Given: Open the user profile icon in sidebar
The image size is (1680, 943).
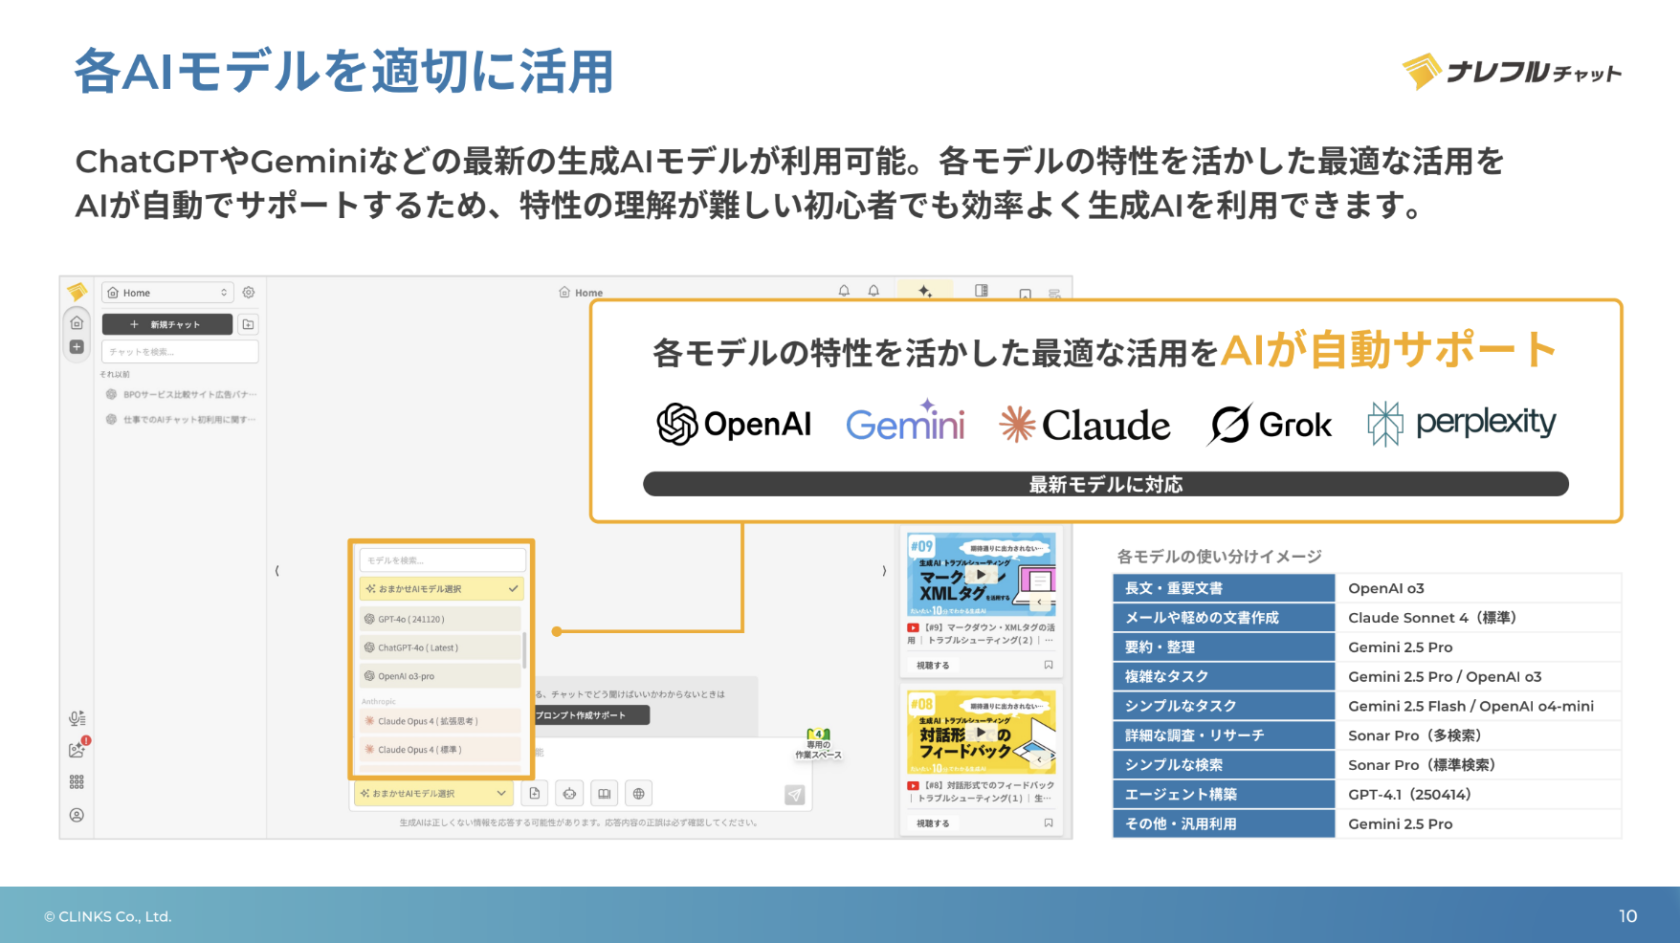Looking at the screenshot, I should pyautogui.click(x=77, y=815).
